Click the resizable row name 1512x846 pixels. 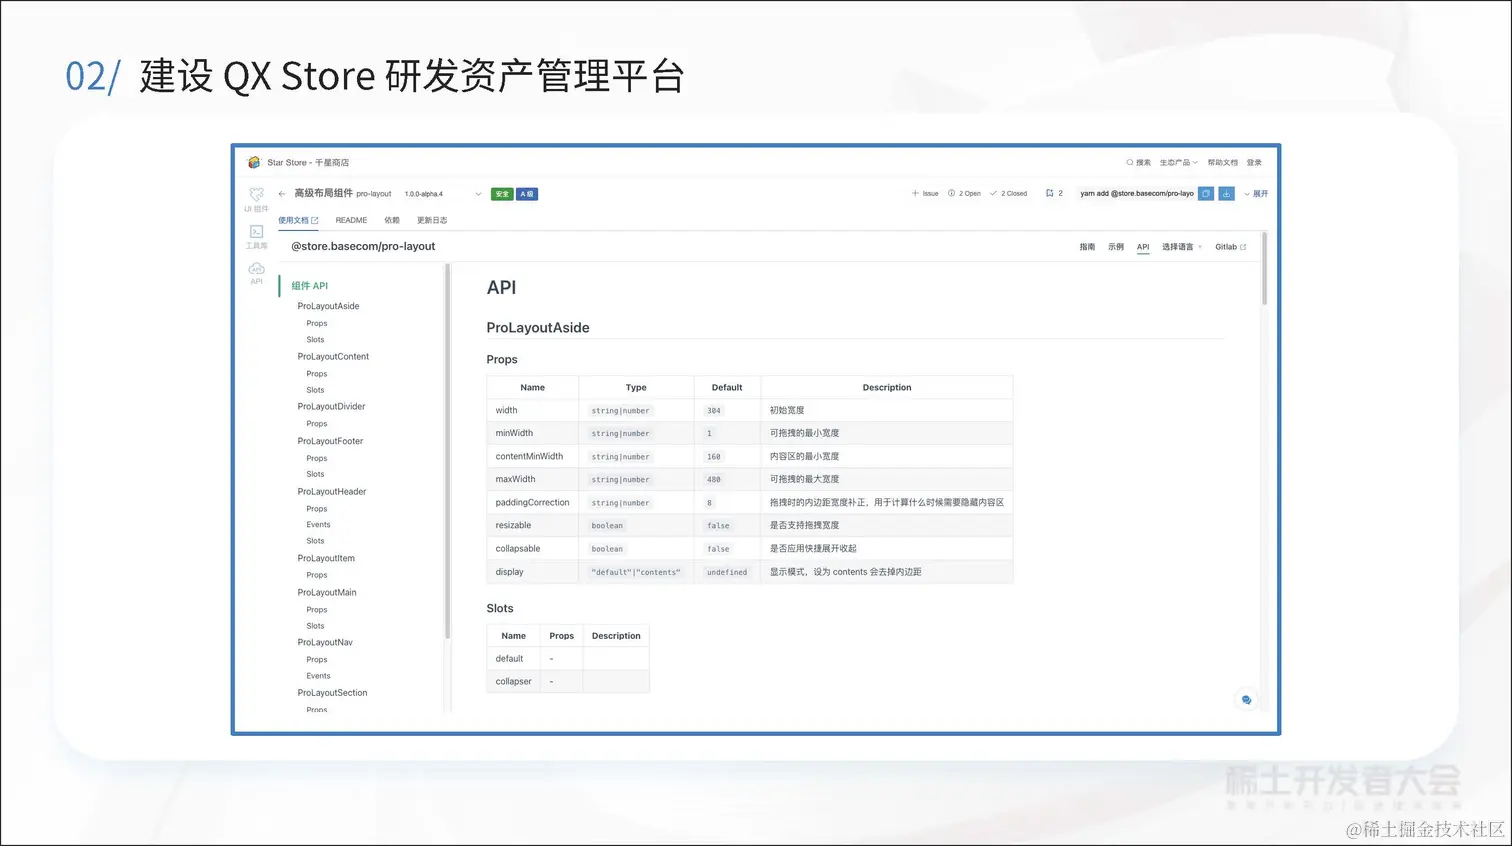point(513,525)
